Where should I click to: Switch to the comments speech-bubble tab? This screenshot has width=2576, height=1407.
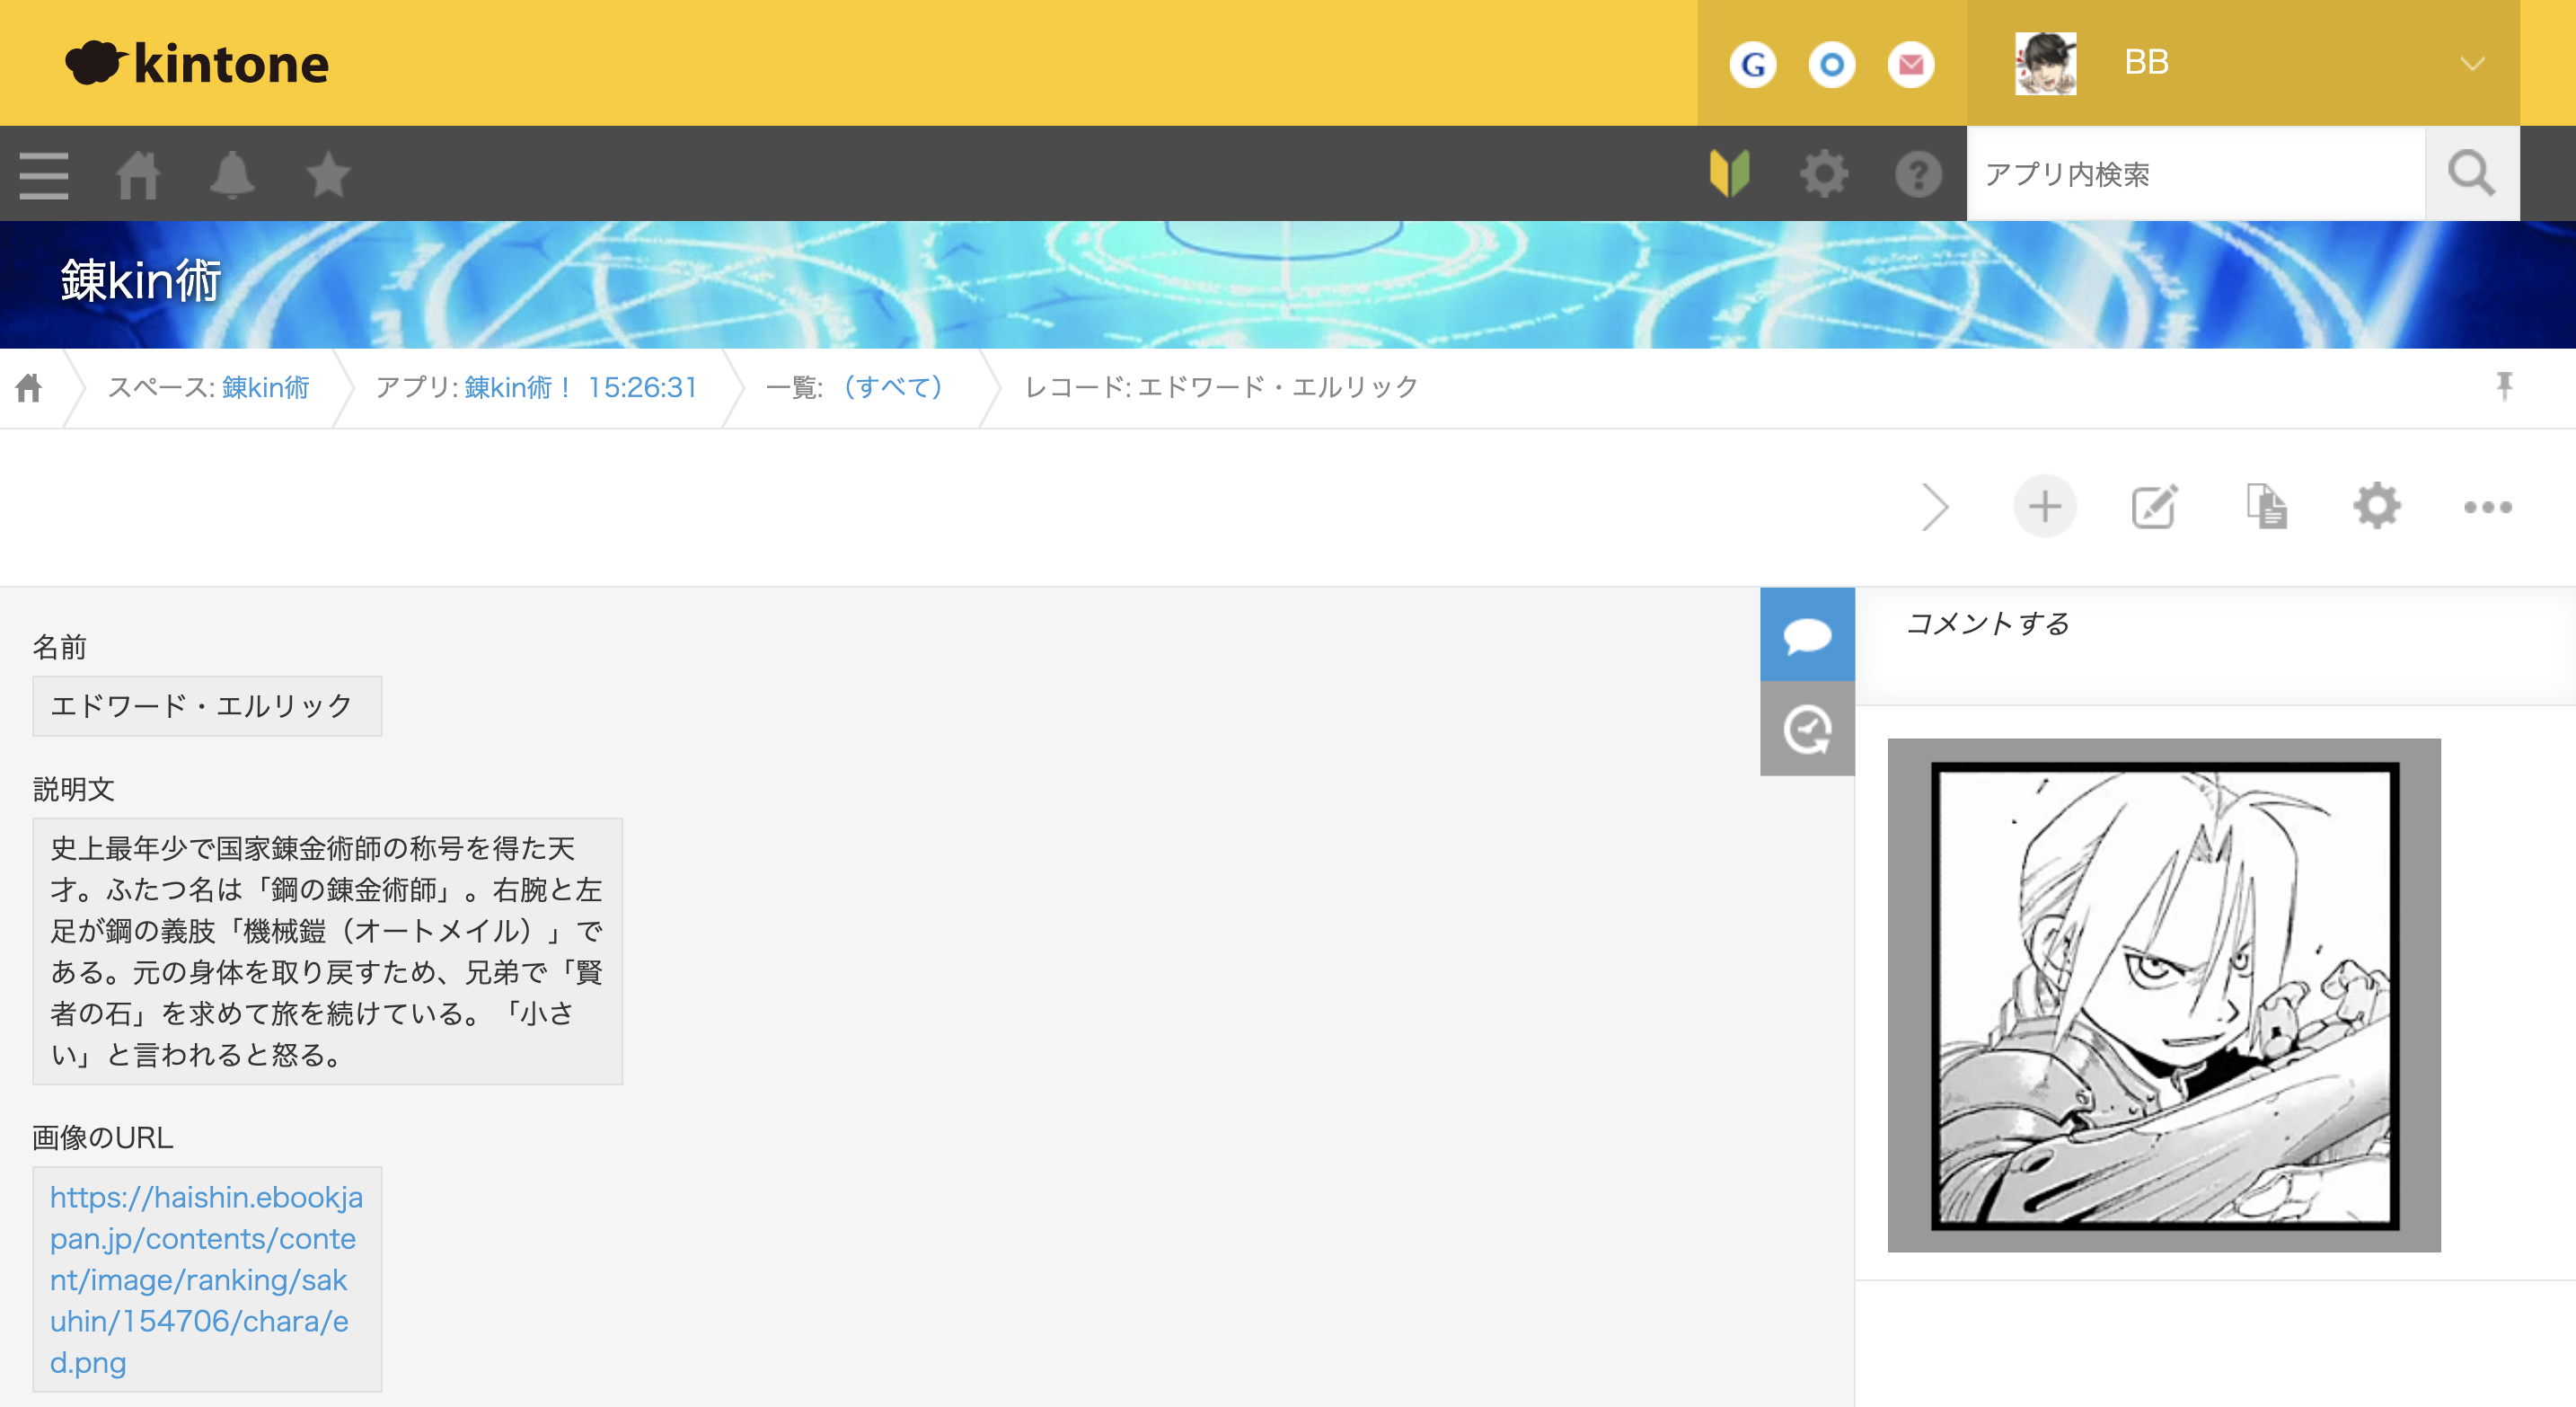point(1806,634)
